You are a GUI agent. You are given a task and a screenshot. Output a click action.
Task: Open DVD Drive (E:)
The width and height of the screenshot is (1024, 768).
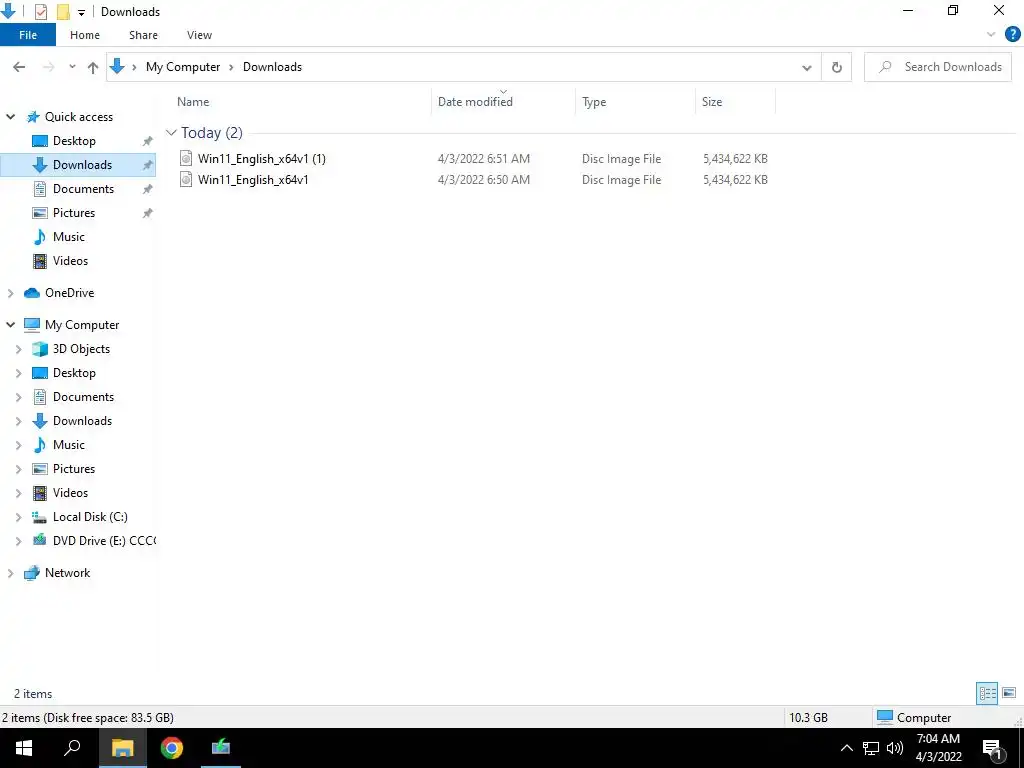(103, 541)
